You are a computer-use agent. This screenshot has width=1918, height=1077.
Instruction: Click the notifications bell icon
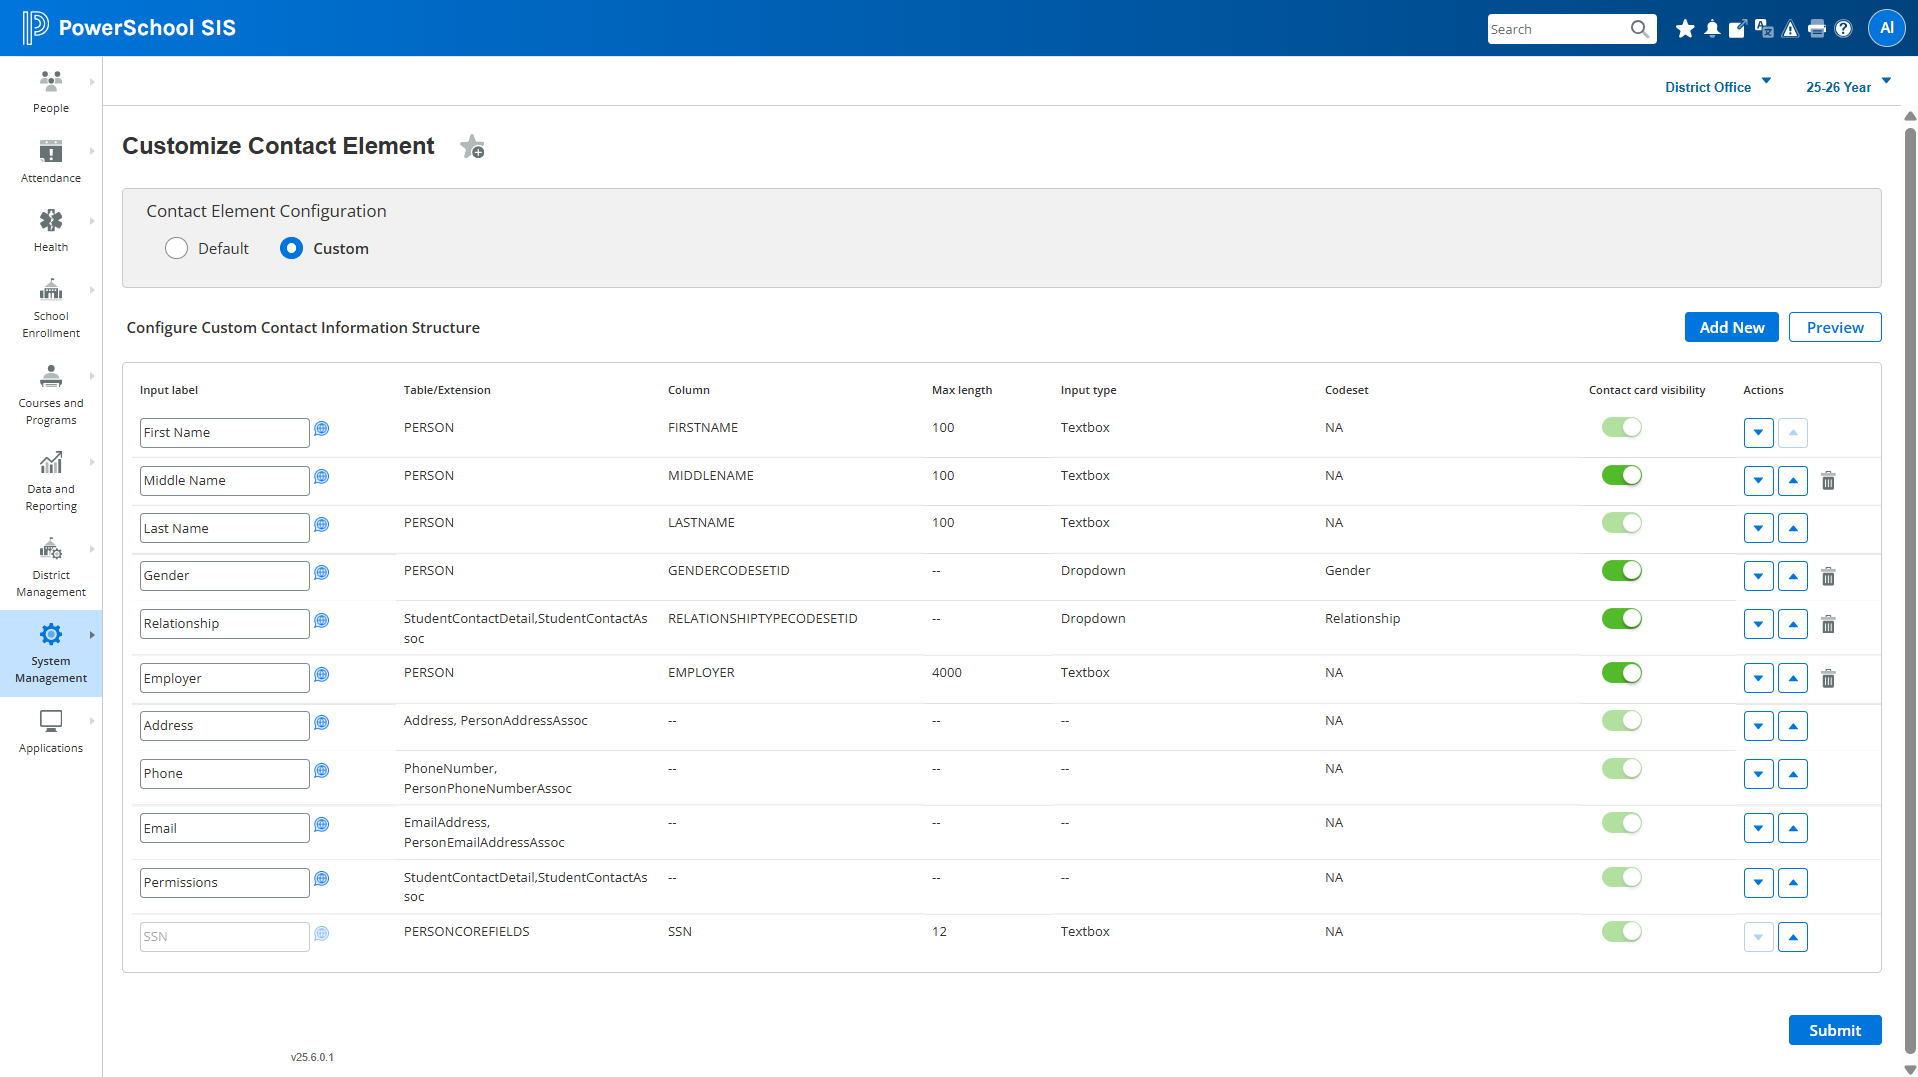1712,28
